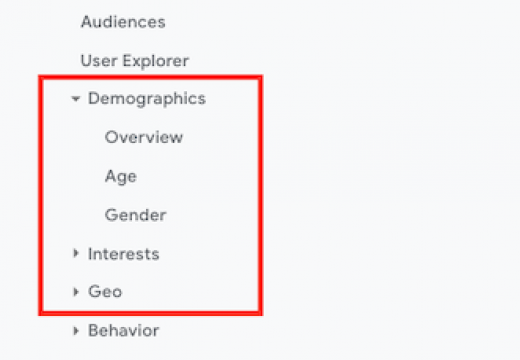Select the Behavior section label
This screenshot has height=360, width=520.
[x=123, y=331]
